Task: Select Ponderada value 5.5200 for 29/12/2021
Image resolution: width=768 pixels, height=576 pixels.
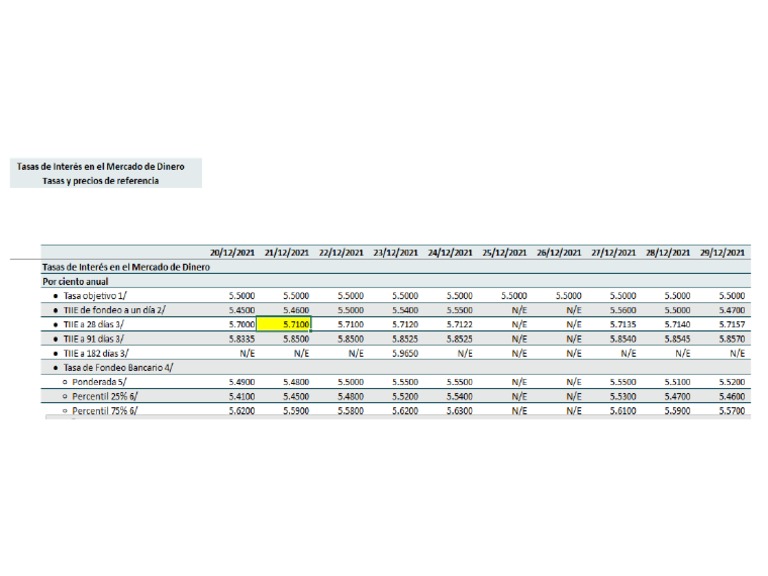Action: pos(732,382)
